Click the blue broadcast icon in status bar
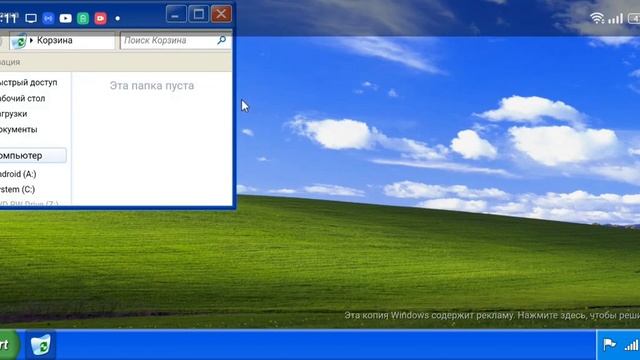The image size is (640, 360). [48, 18]
